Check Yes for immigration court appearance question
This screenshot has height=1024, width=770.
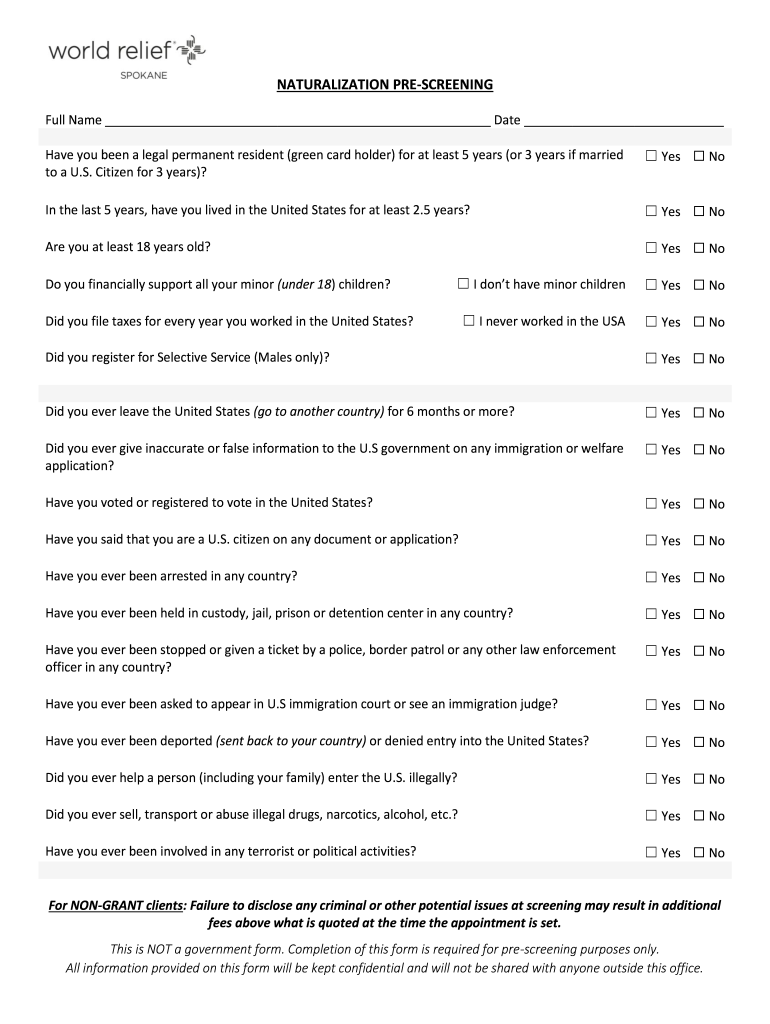652,705
